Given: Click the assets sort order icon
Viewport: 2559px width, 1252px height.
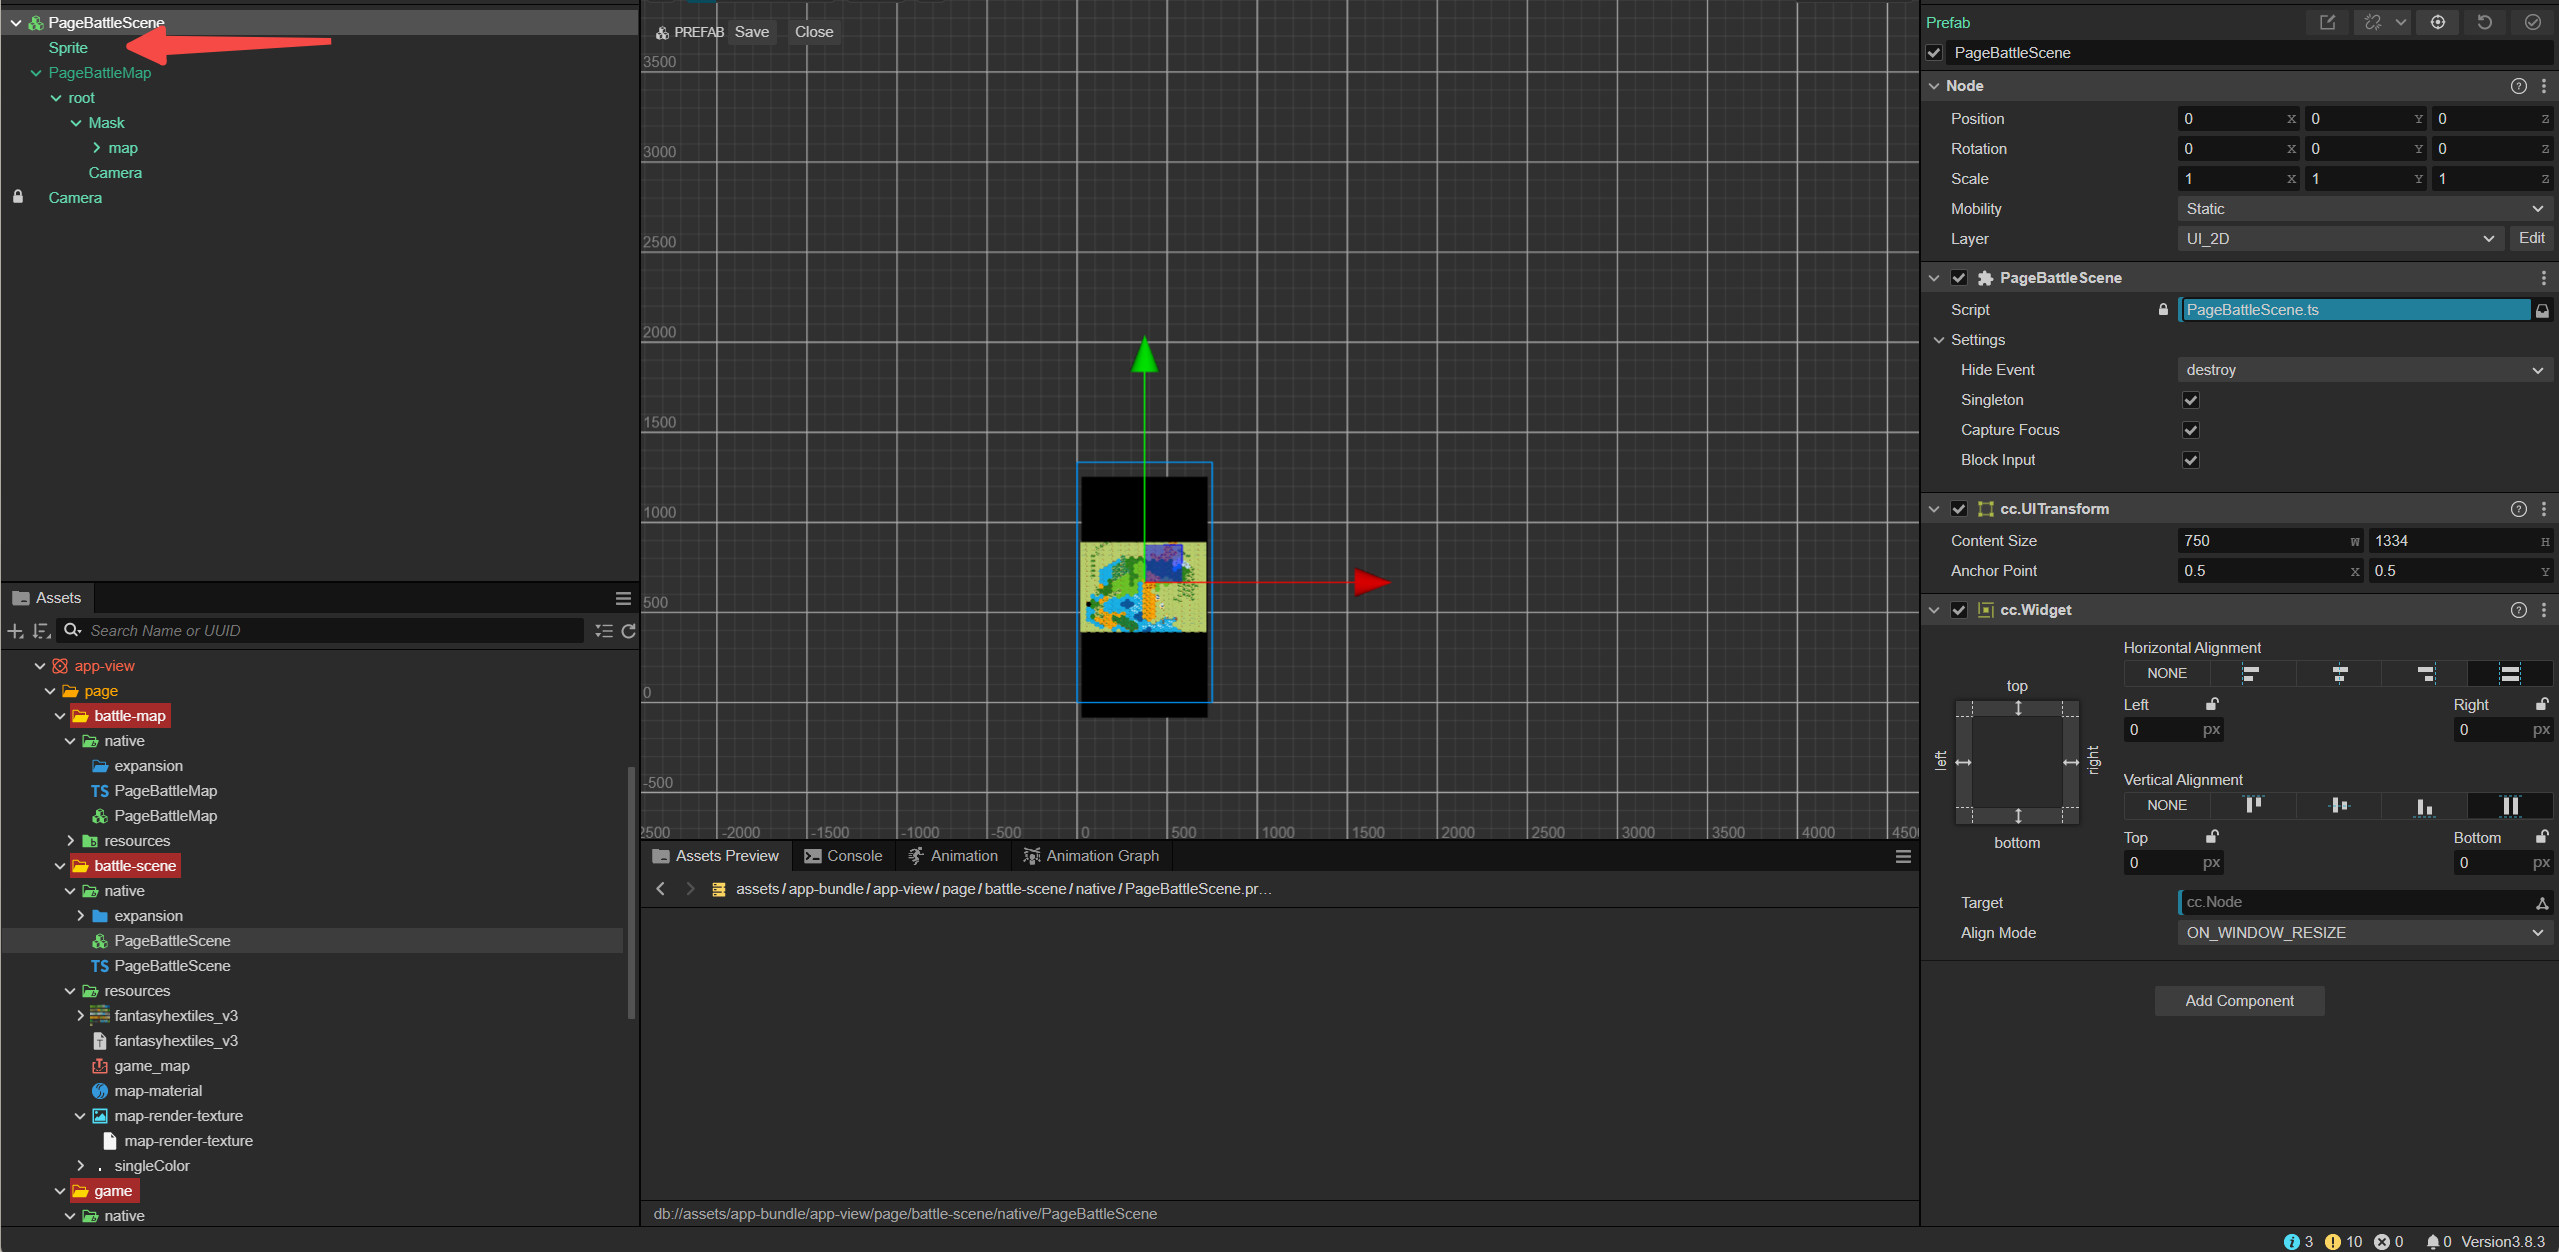Looking at the screenshot, I should [41, 631].
